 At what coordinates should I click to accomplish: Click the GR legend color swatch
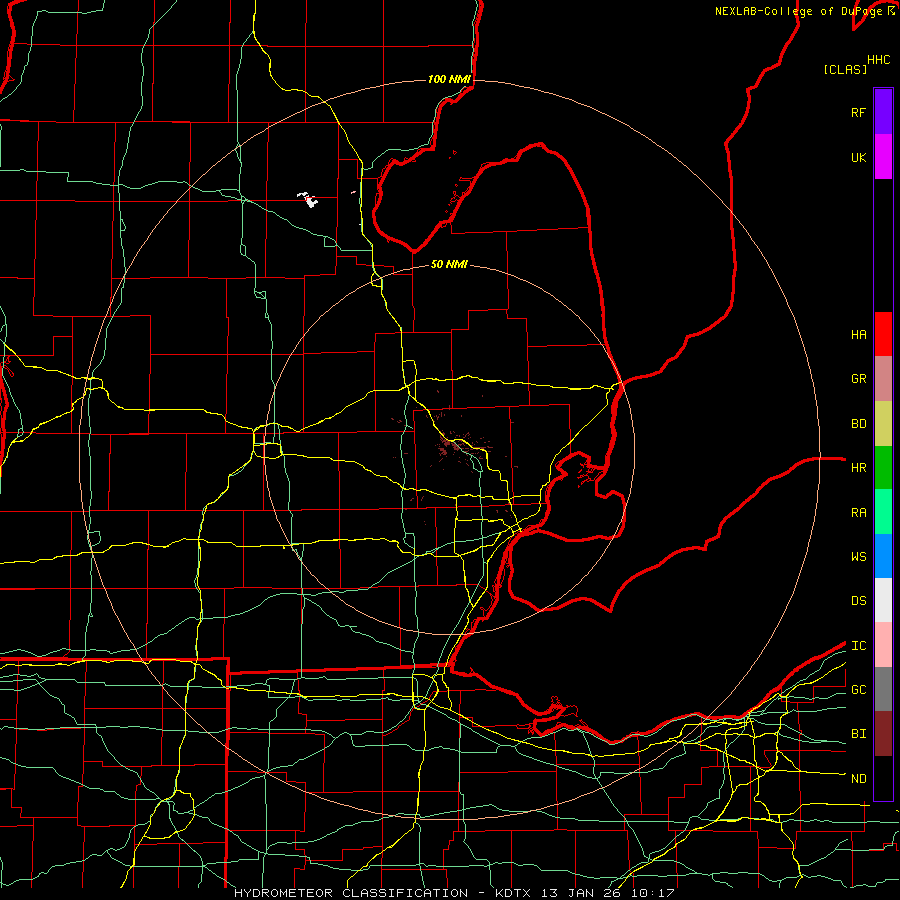coord(883,379)
